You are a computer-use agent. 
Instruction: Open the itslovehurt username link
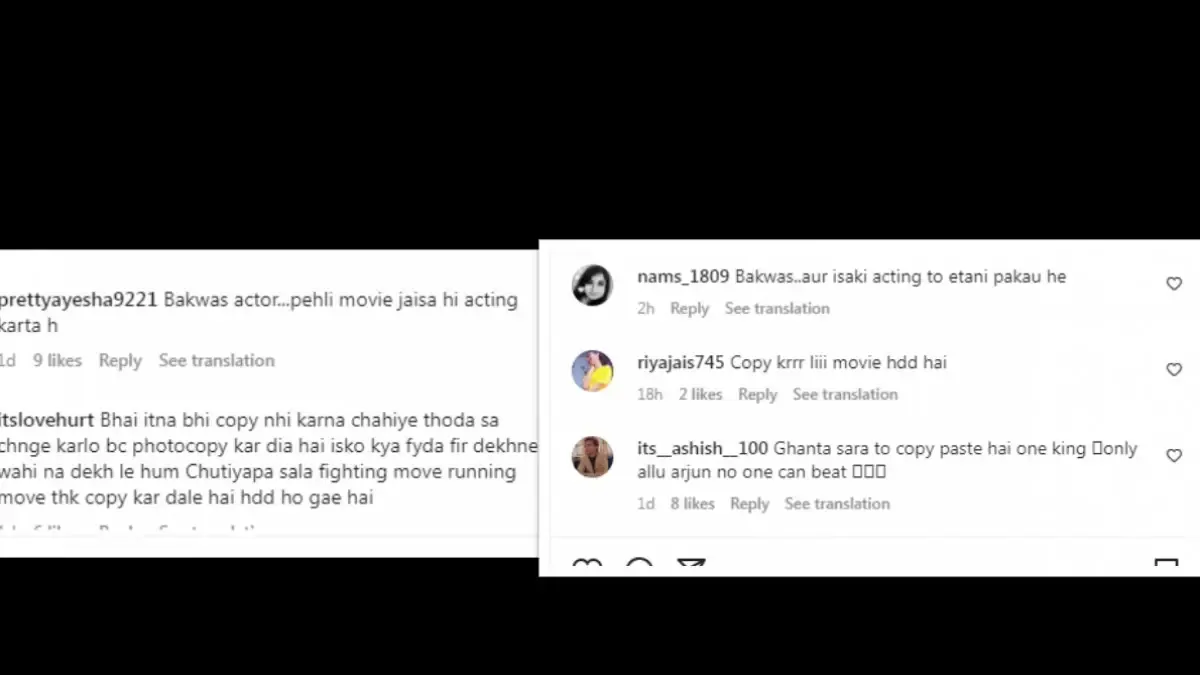point(47,420)
